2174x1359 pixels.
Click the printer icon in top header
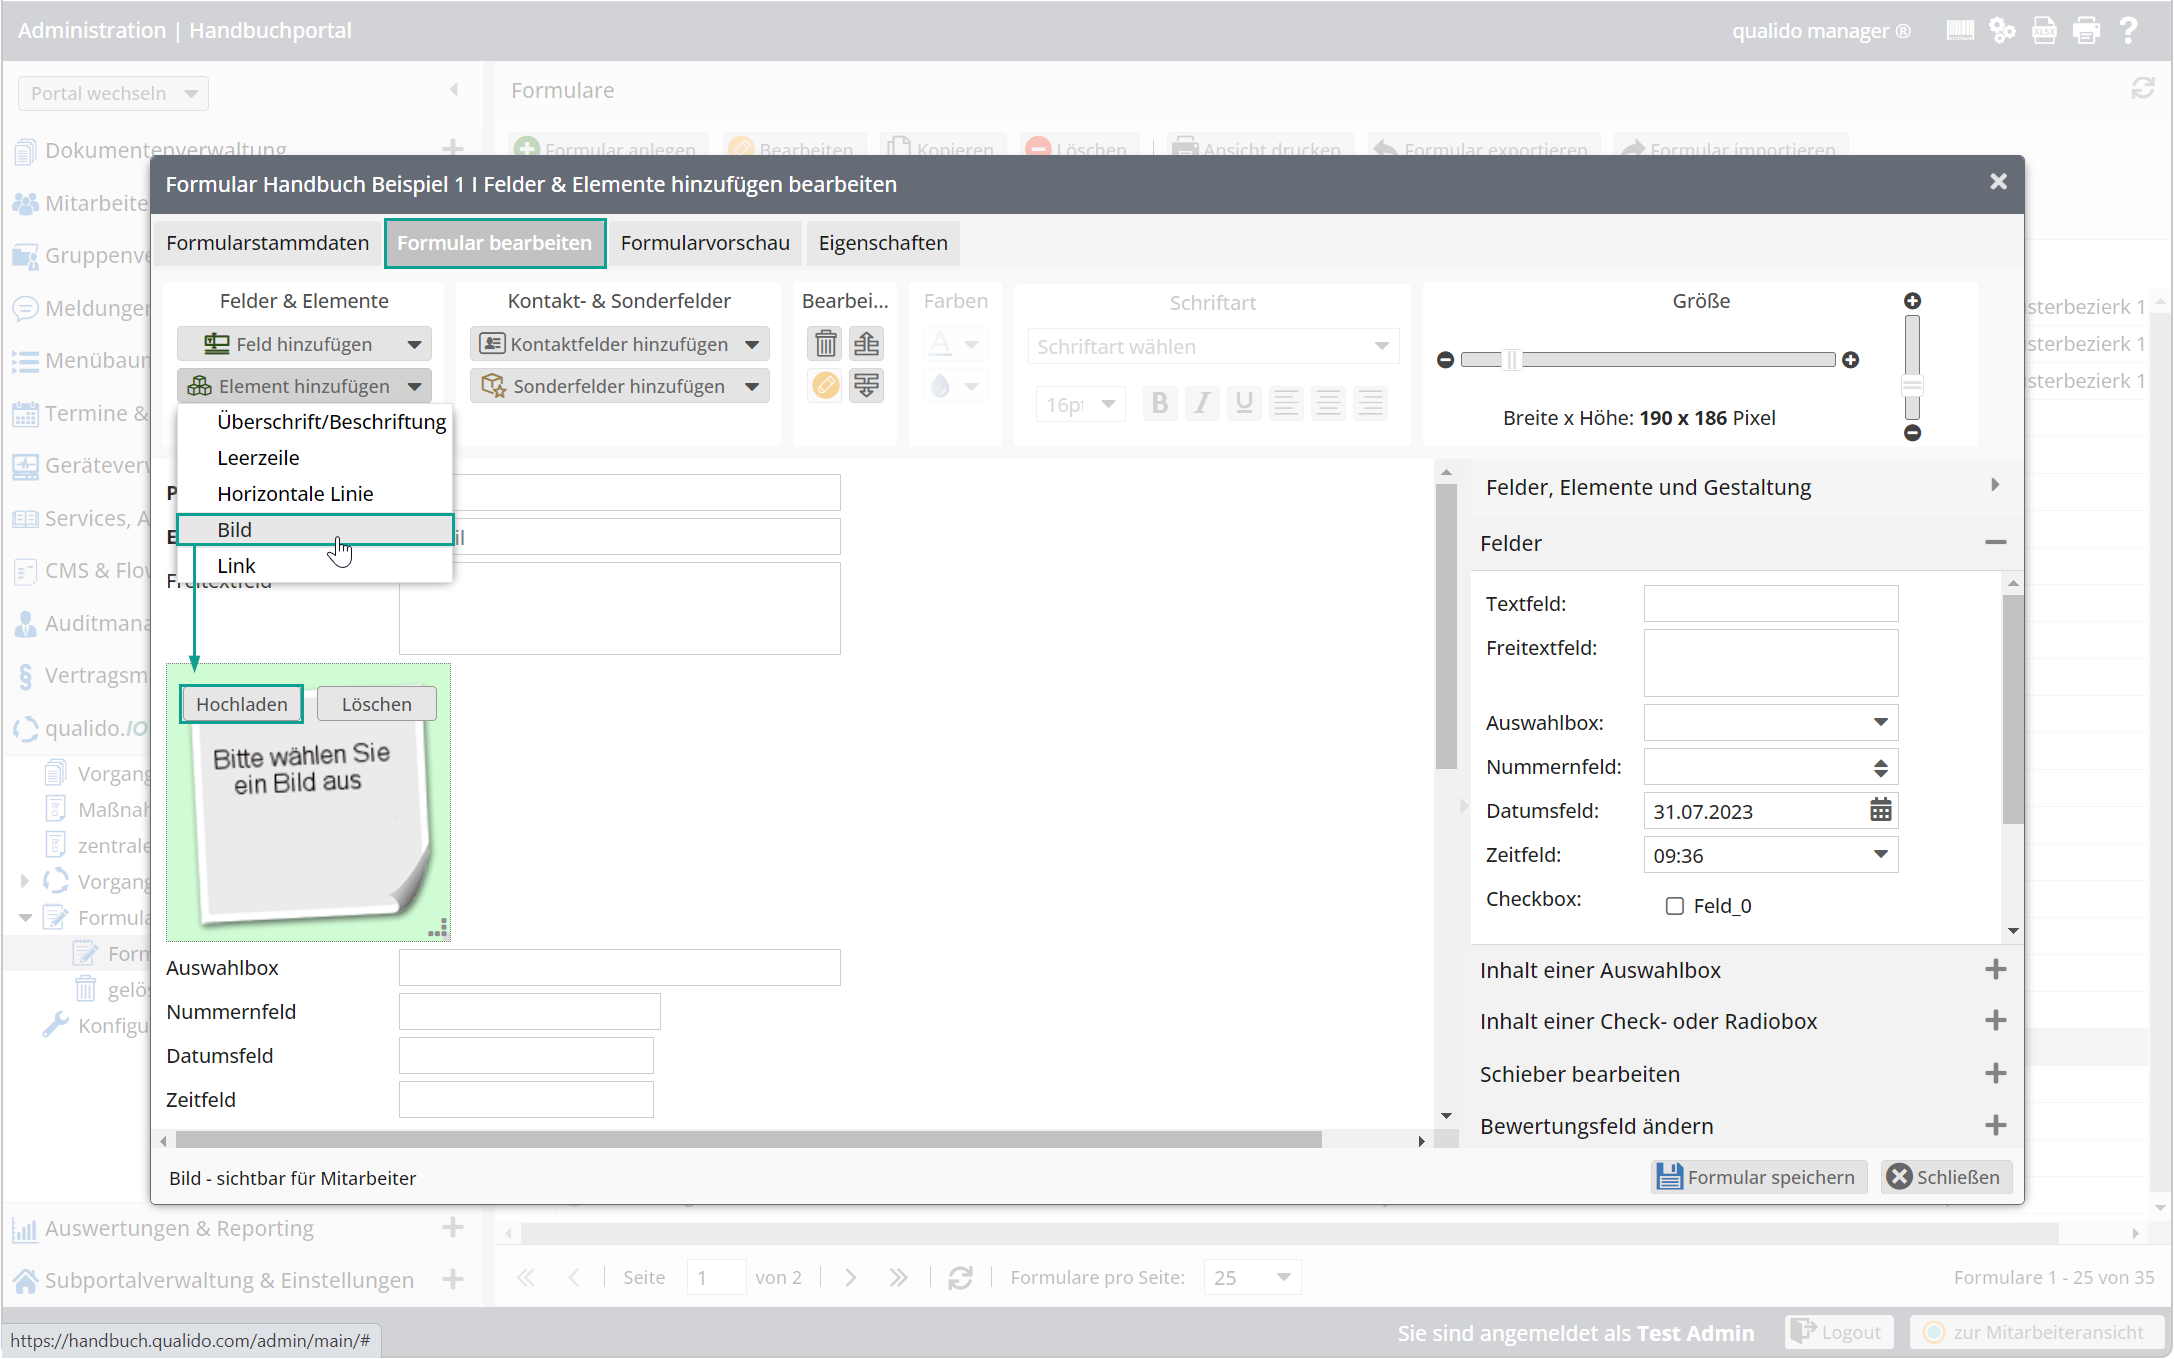[x=2086, y=30]
